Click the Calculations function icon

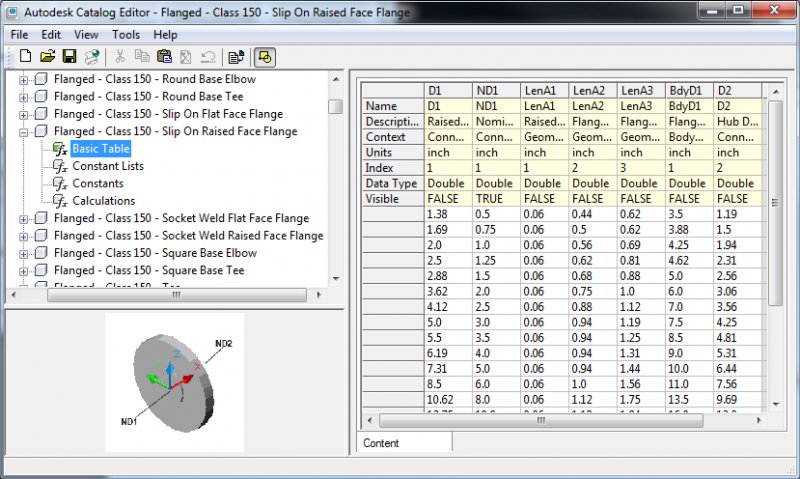click(x=60, y=201)
